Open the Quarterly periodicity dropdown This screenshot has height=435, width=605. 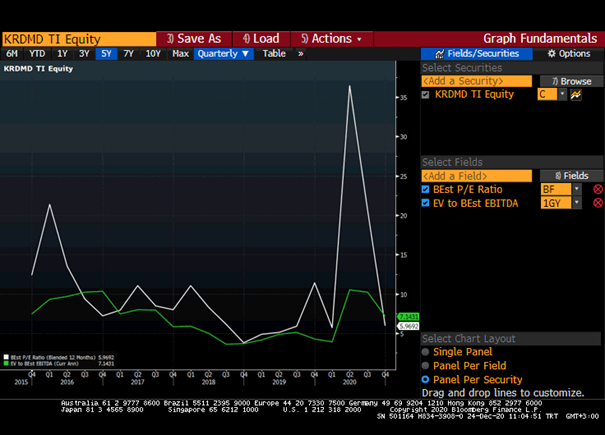[223, 54]
